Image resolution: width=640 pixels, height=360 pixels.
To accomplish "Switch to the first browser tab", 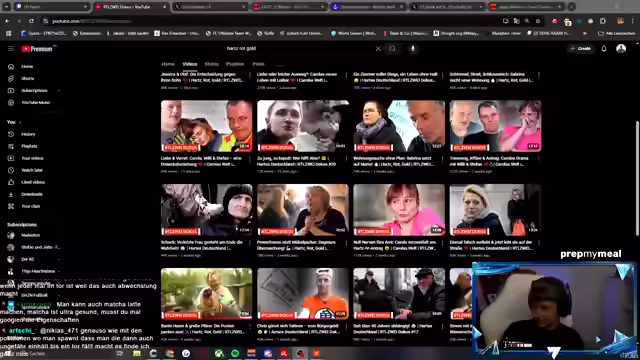I will 51,7.
